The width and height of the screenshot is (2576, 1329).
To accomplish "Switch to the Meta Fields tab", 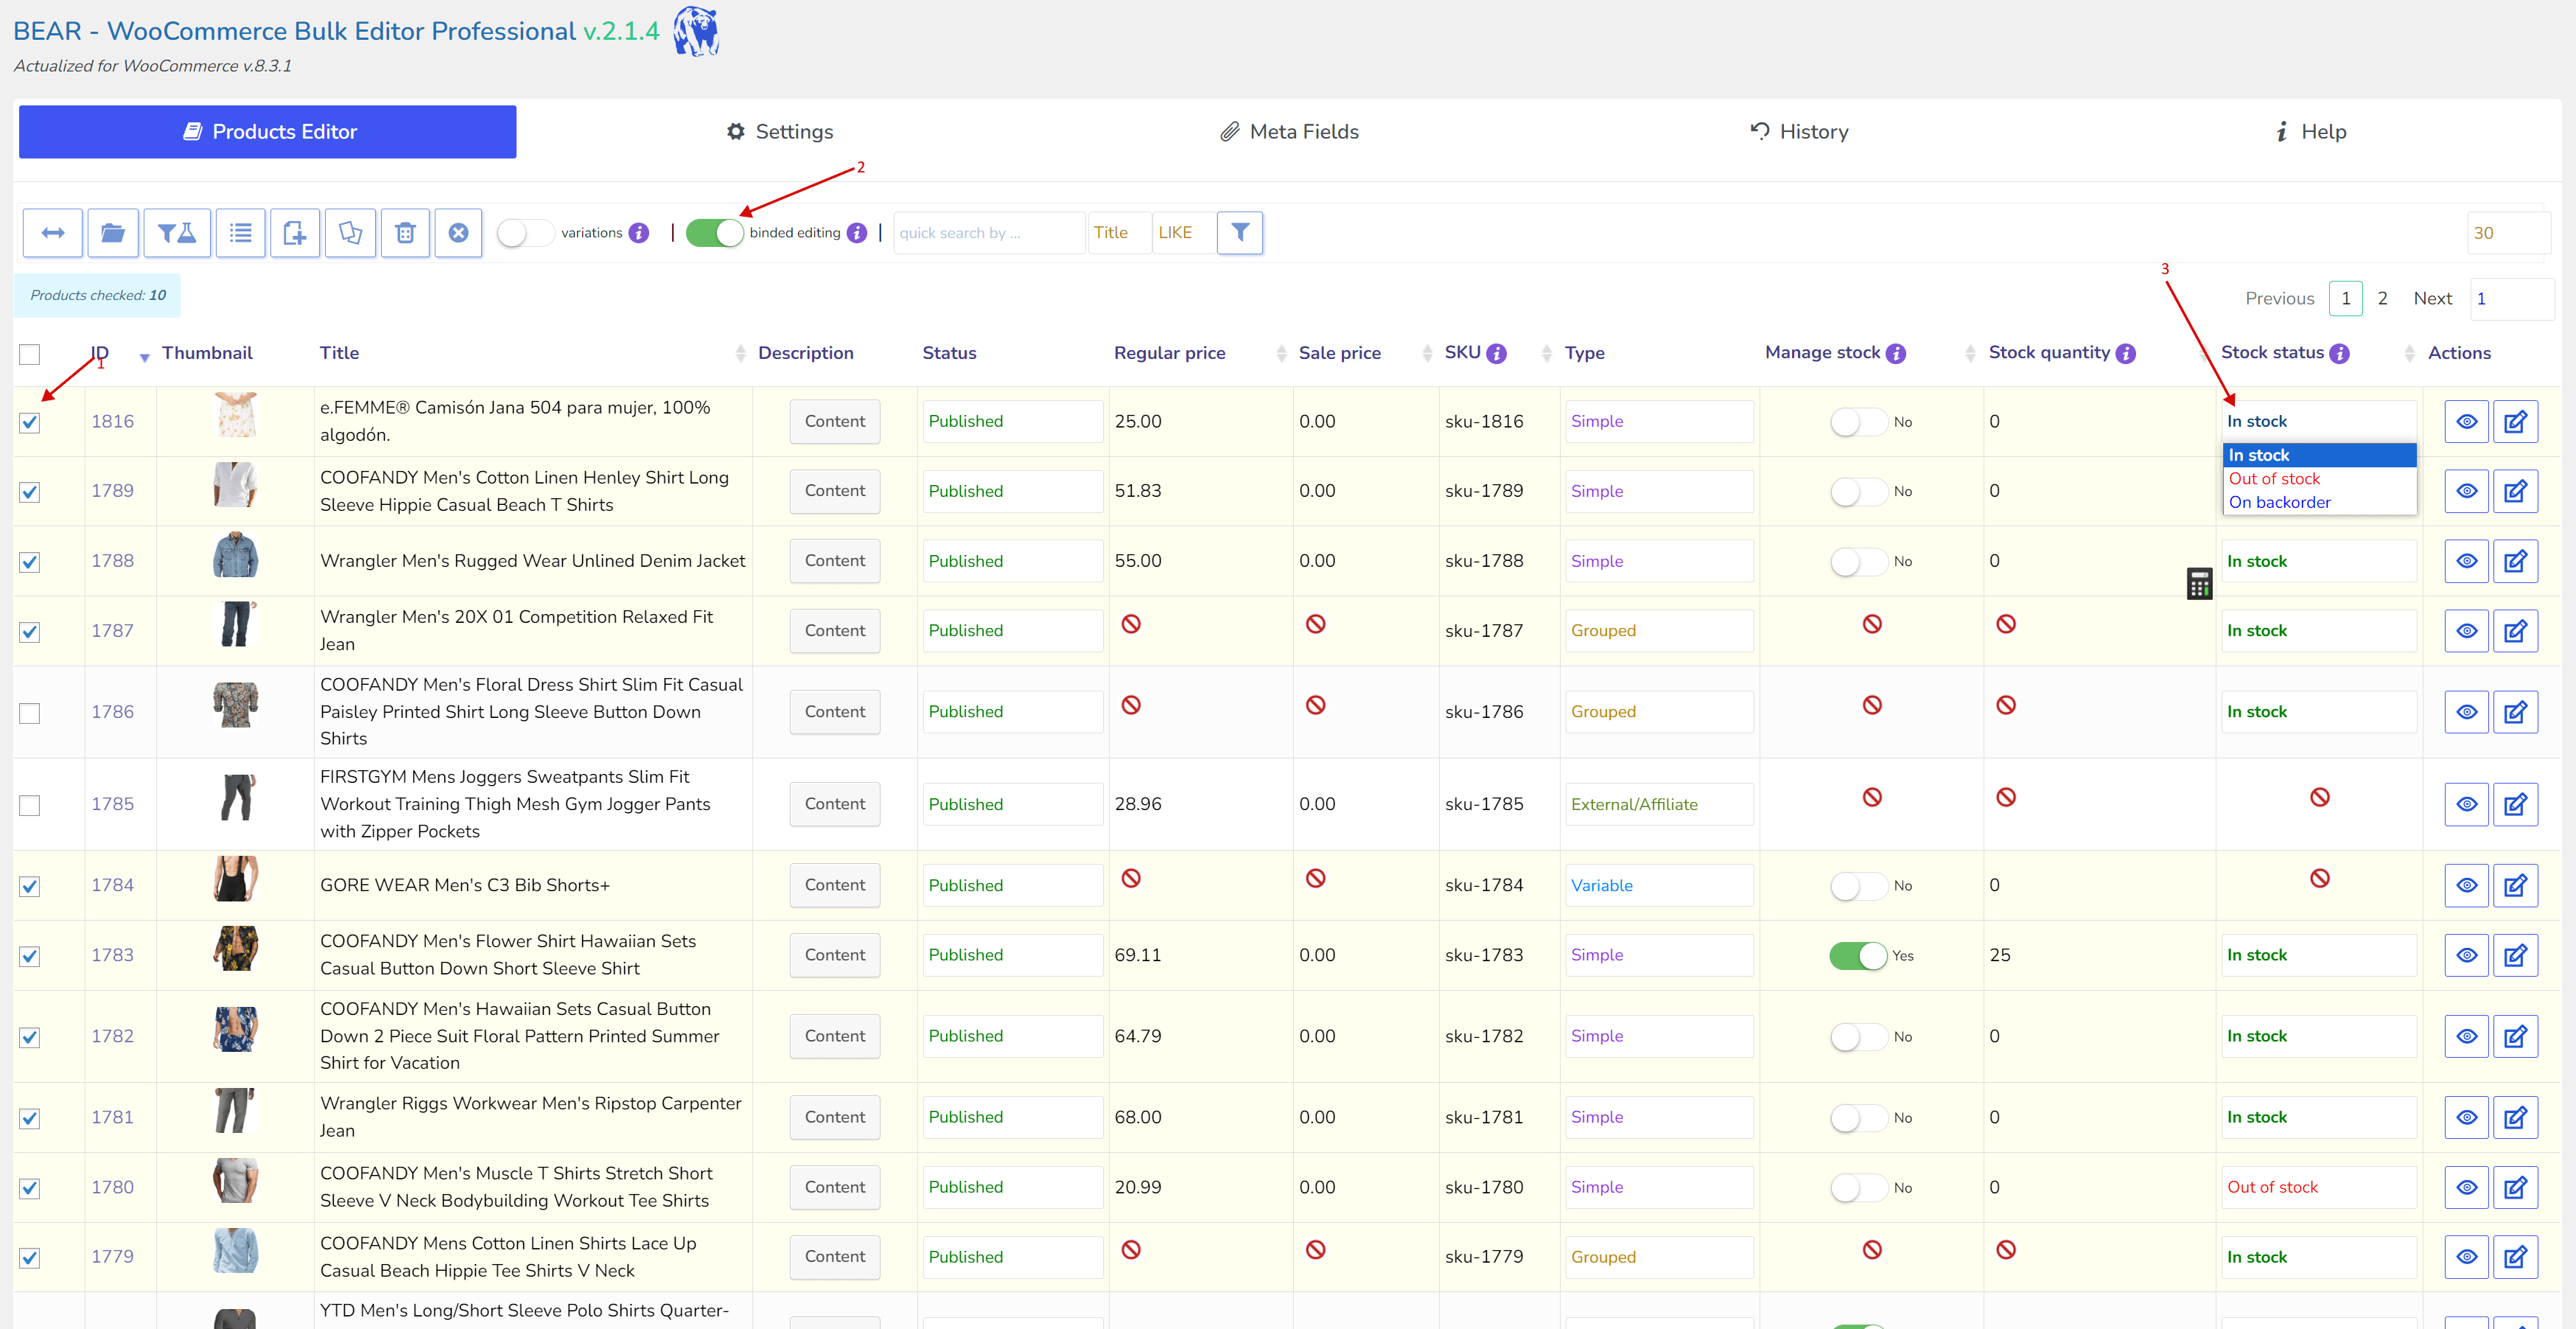I will [x=1289, y=132].
